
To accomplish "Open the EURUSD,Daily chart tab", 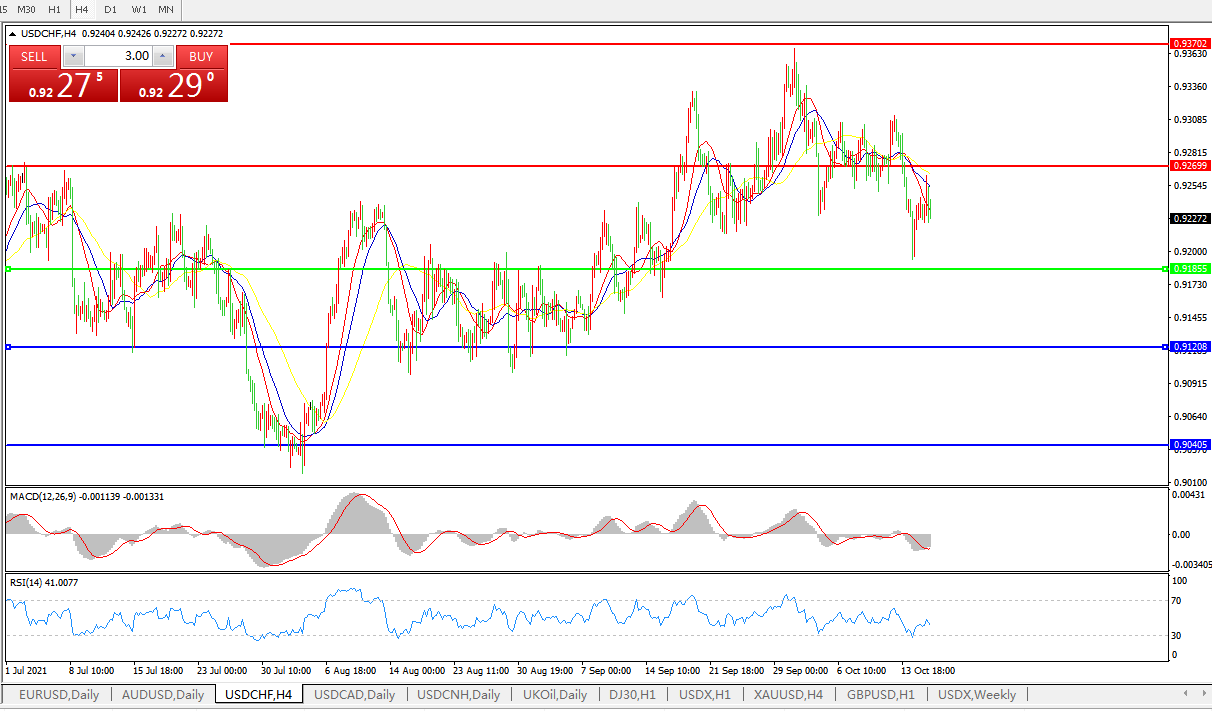I will [59, 694].
